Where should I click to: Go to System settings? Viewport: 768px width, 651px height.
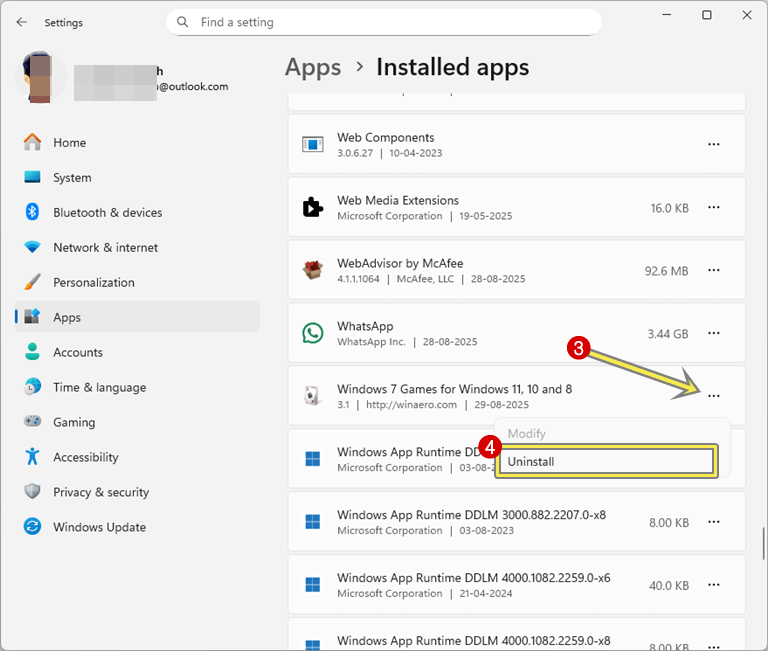[137, 177]
